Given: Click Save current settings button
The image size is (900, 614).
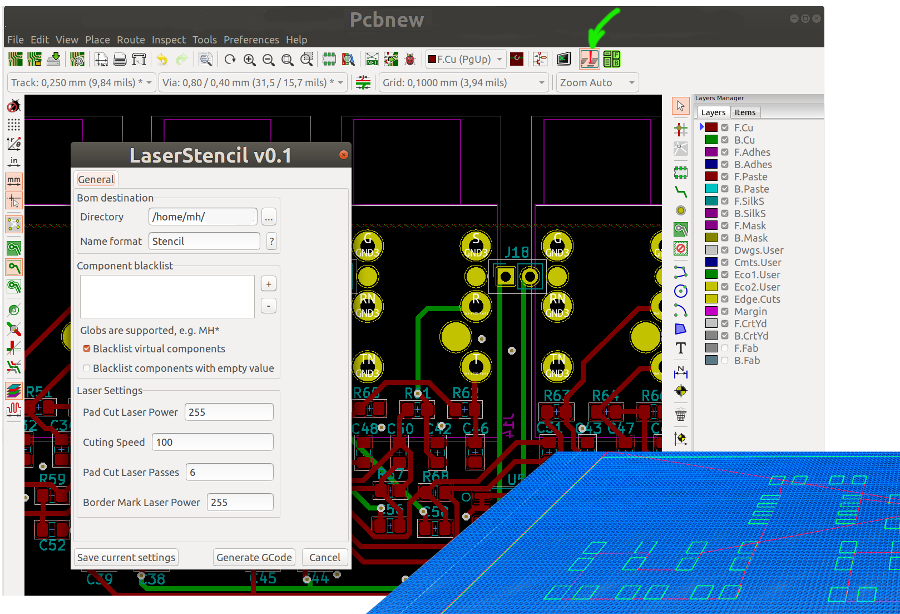Looking at the screenshot, I should (x=126, y=557).
